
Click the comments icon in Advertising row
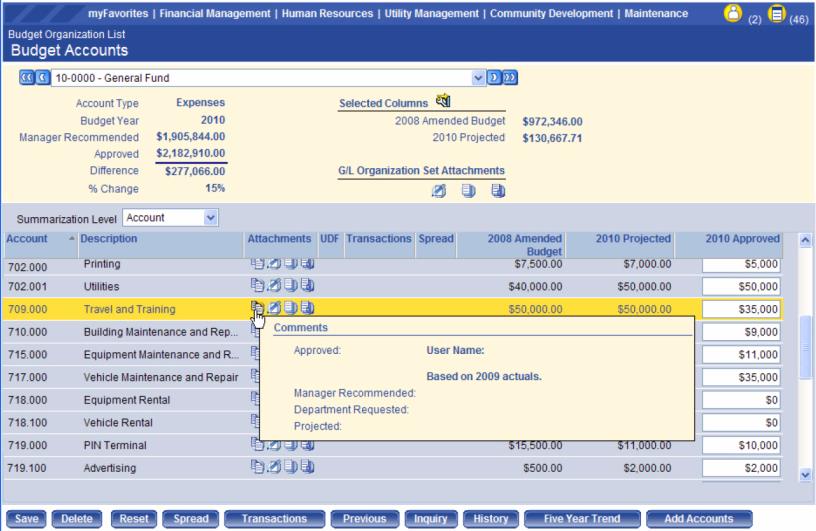(x=257, y=468)
